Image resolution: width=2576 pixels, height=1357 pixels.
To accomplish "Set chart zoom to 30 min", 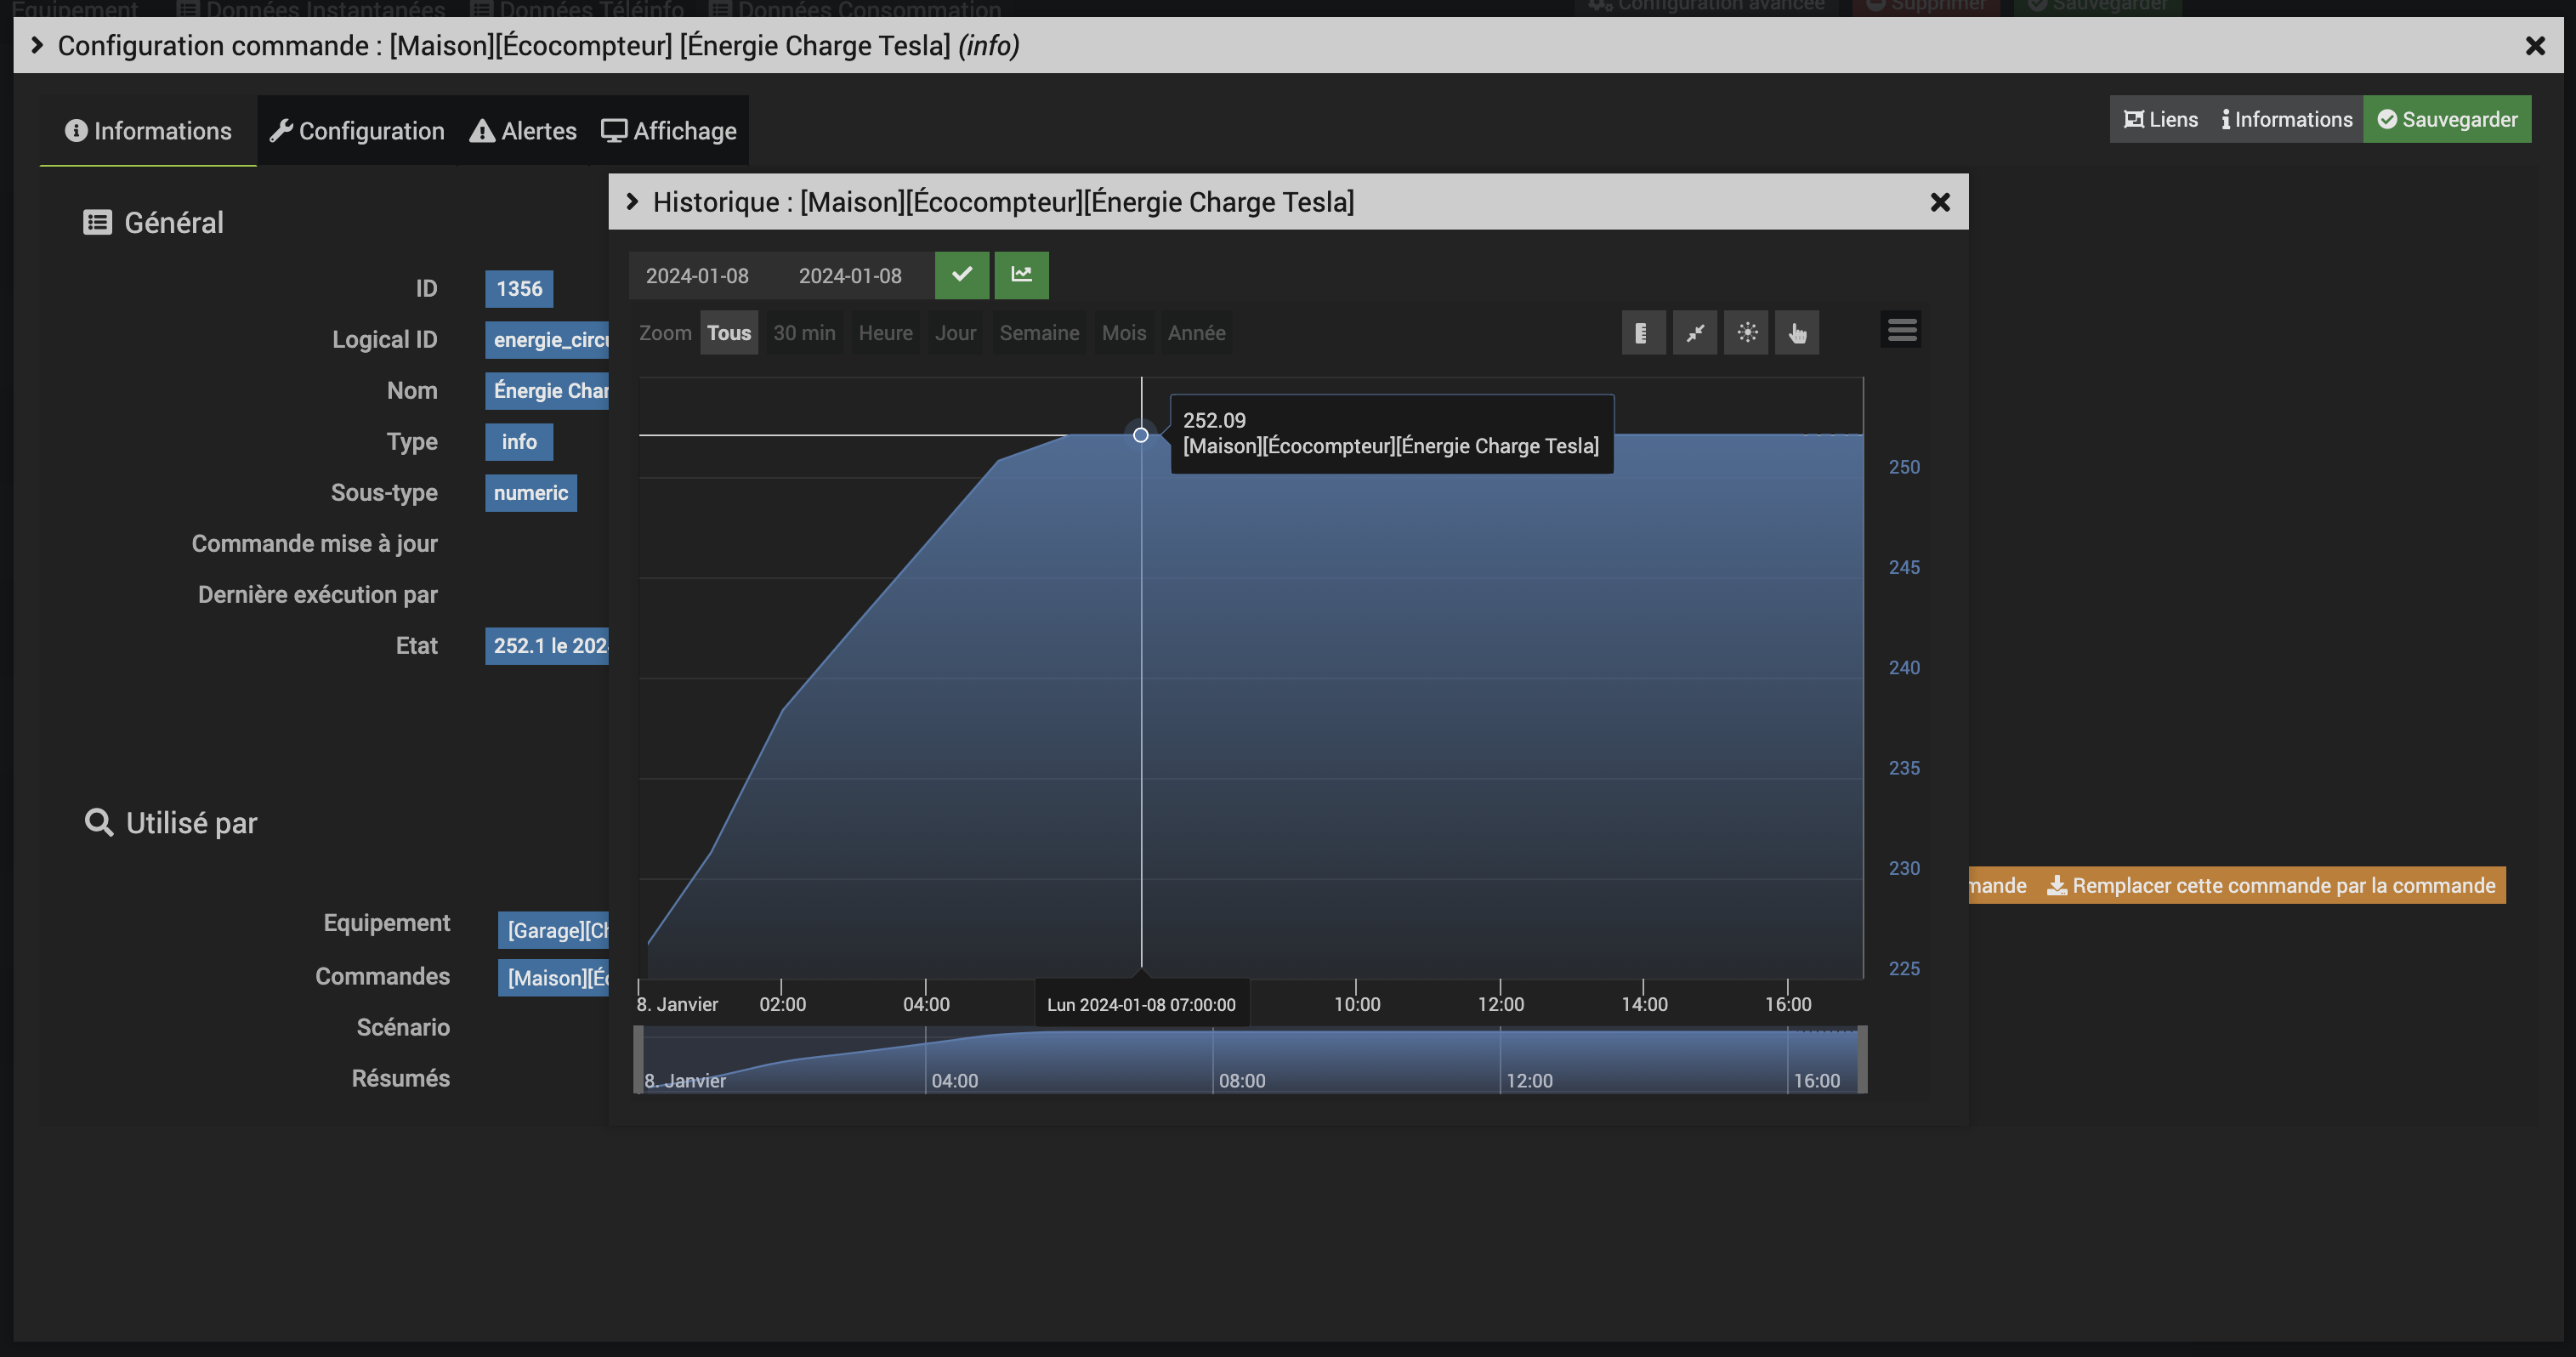I will pos(804,333).
